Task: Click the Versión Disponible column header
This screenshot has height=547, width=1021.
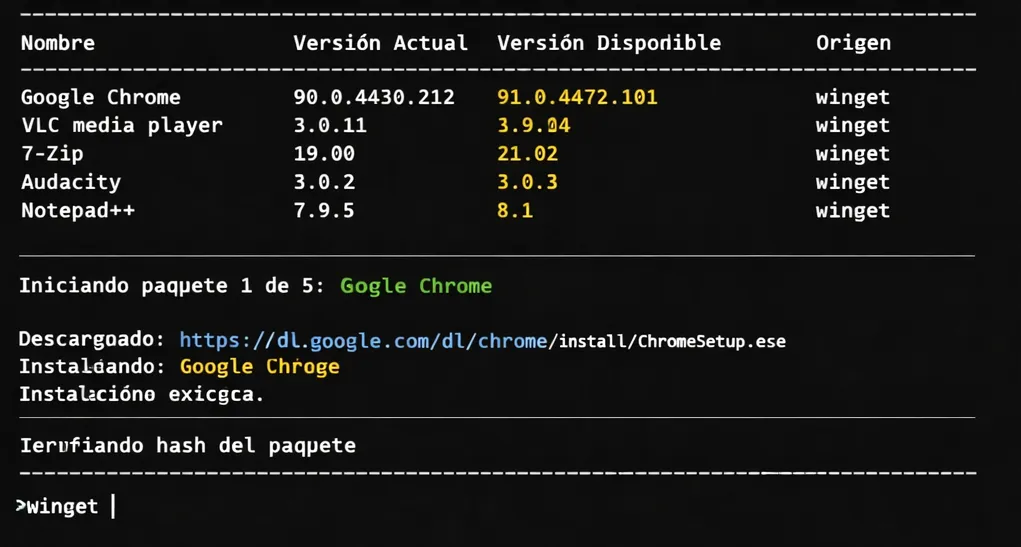Action: [x=608, y=43]
